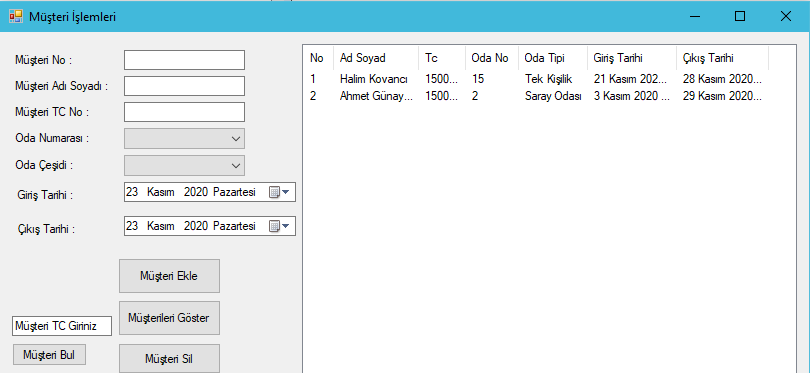Viewport: 810px width, 373px height.
Task: Sort by the Ad Soyad column header
Action: coord(376,58)
